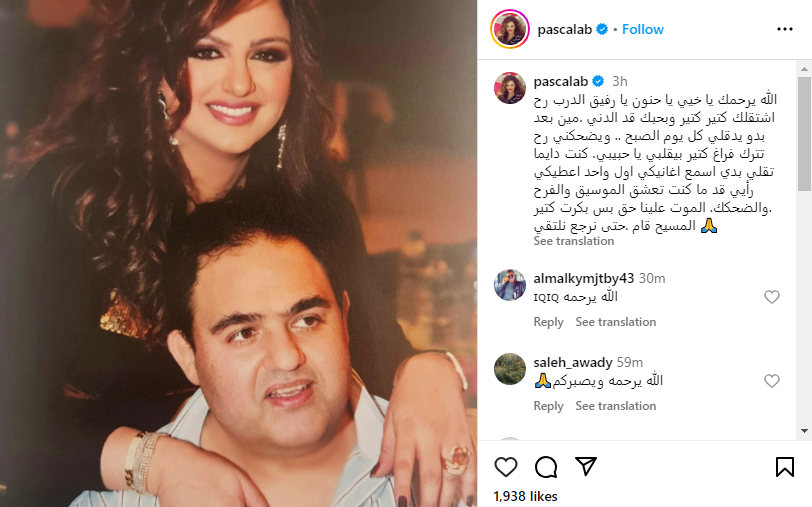The height and width of the screenshot is (507, 812).
Task: Open pascalab story profile picture in header
Action: pyautogui.click(x=510, y=29)
